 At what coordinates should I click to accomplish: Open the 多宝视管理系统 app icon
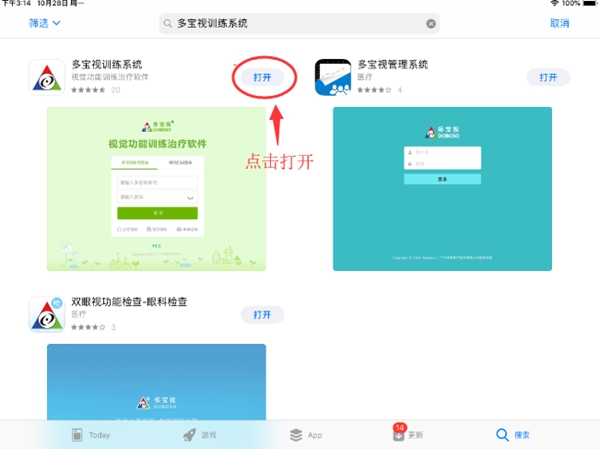click(333, 77)
